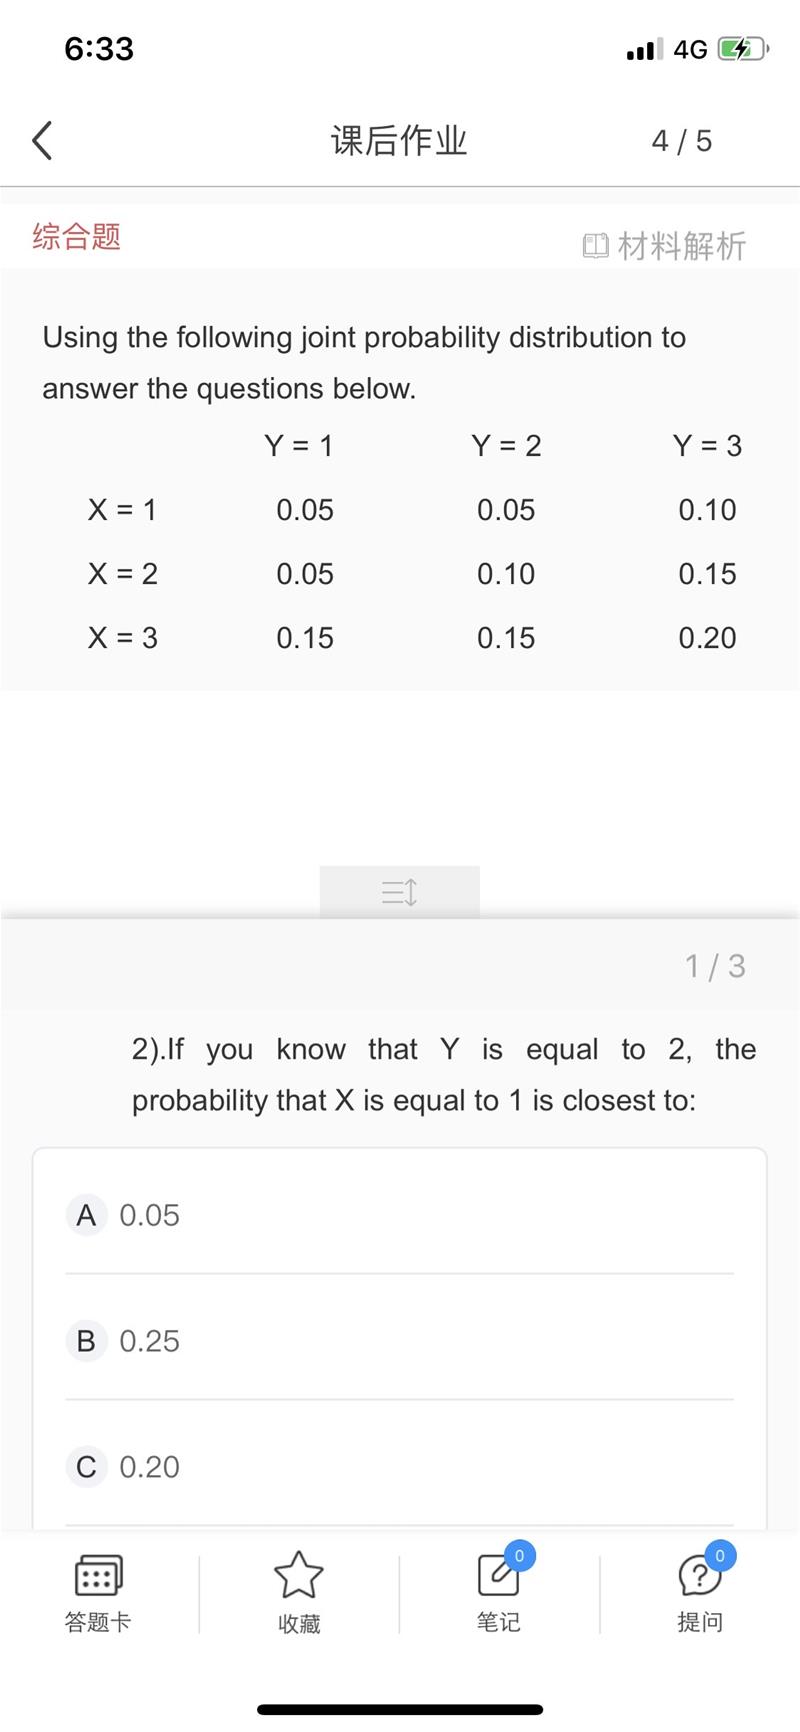Select answer option A 0.05
This screenshot has width=800, height=1732.
point(400,1215)
